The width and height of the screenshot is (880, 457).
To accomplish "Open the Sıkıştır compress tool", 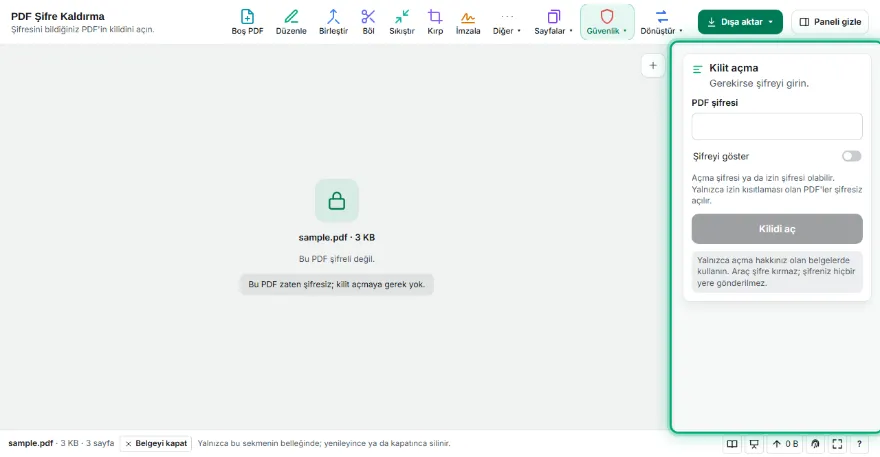I will click(402, 22).
